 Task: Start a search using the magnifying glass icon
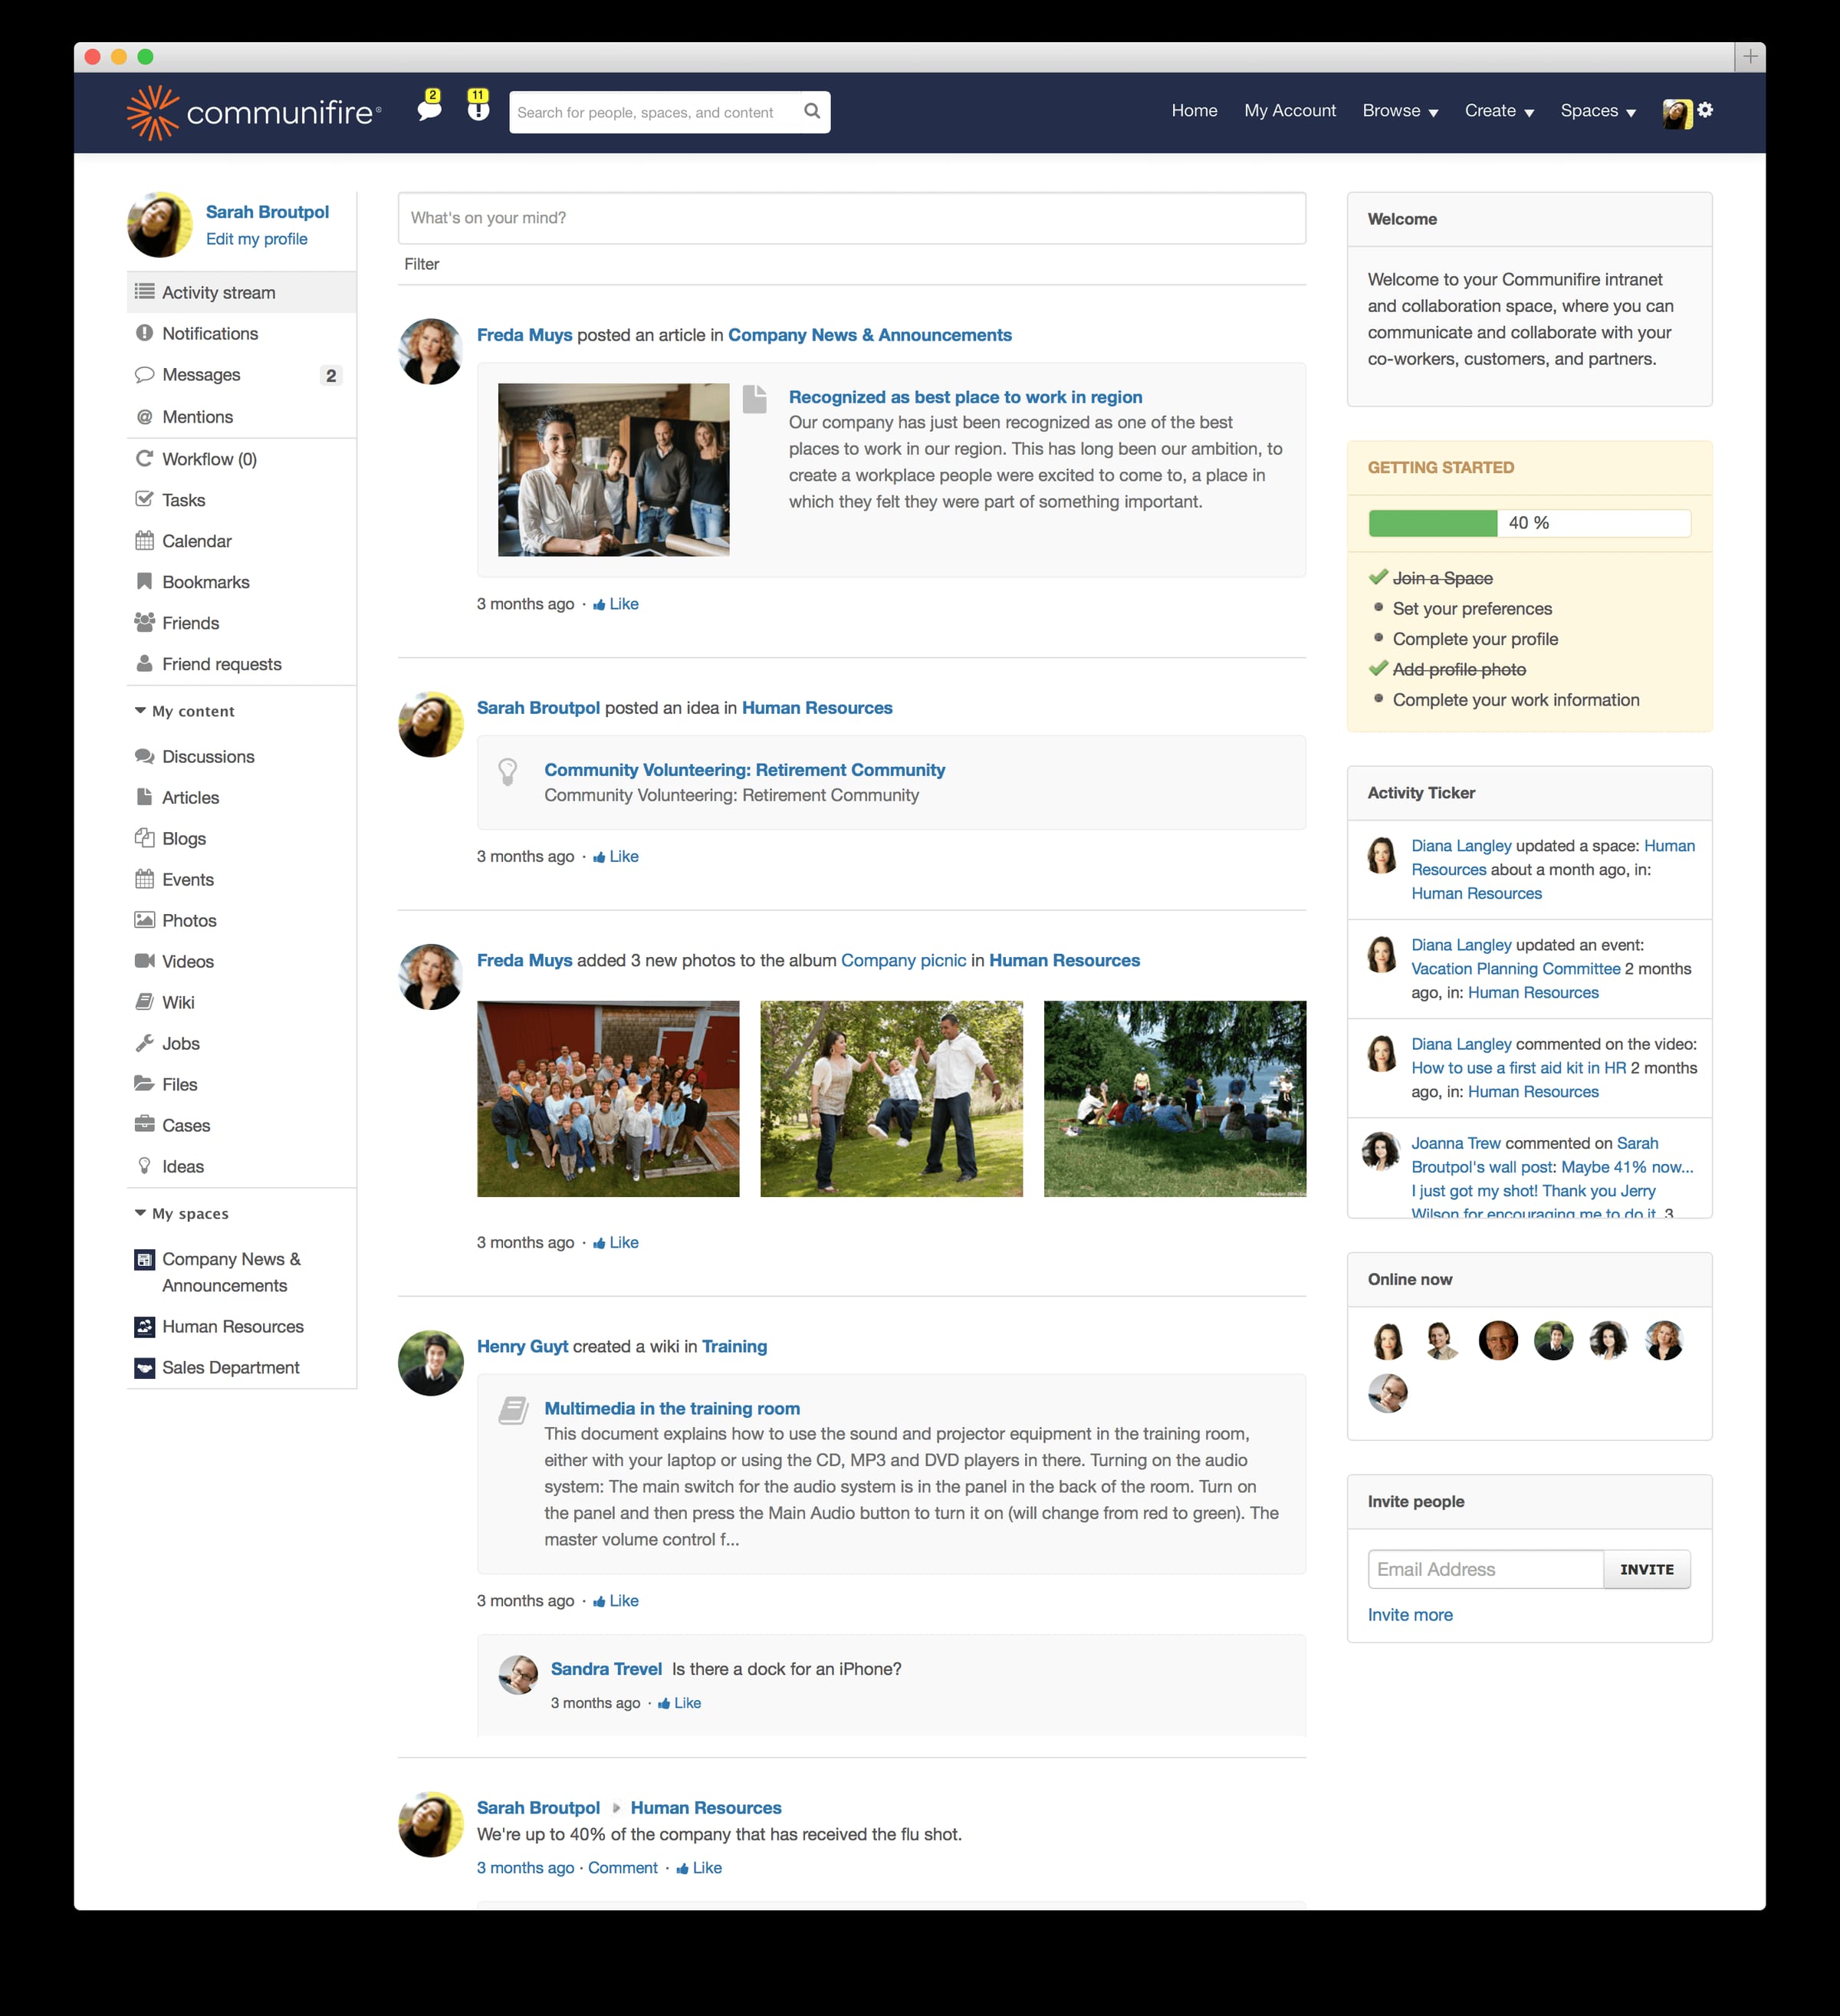point(812,112)
